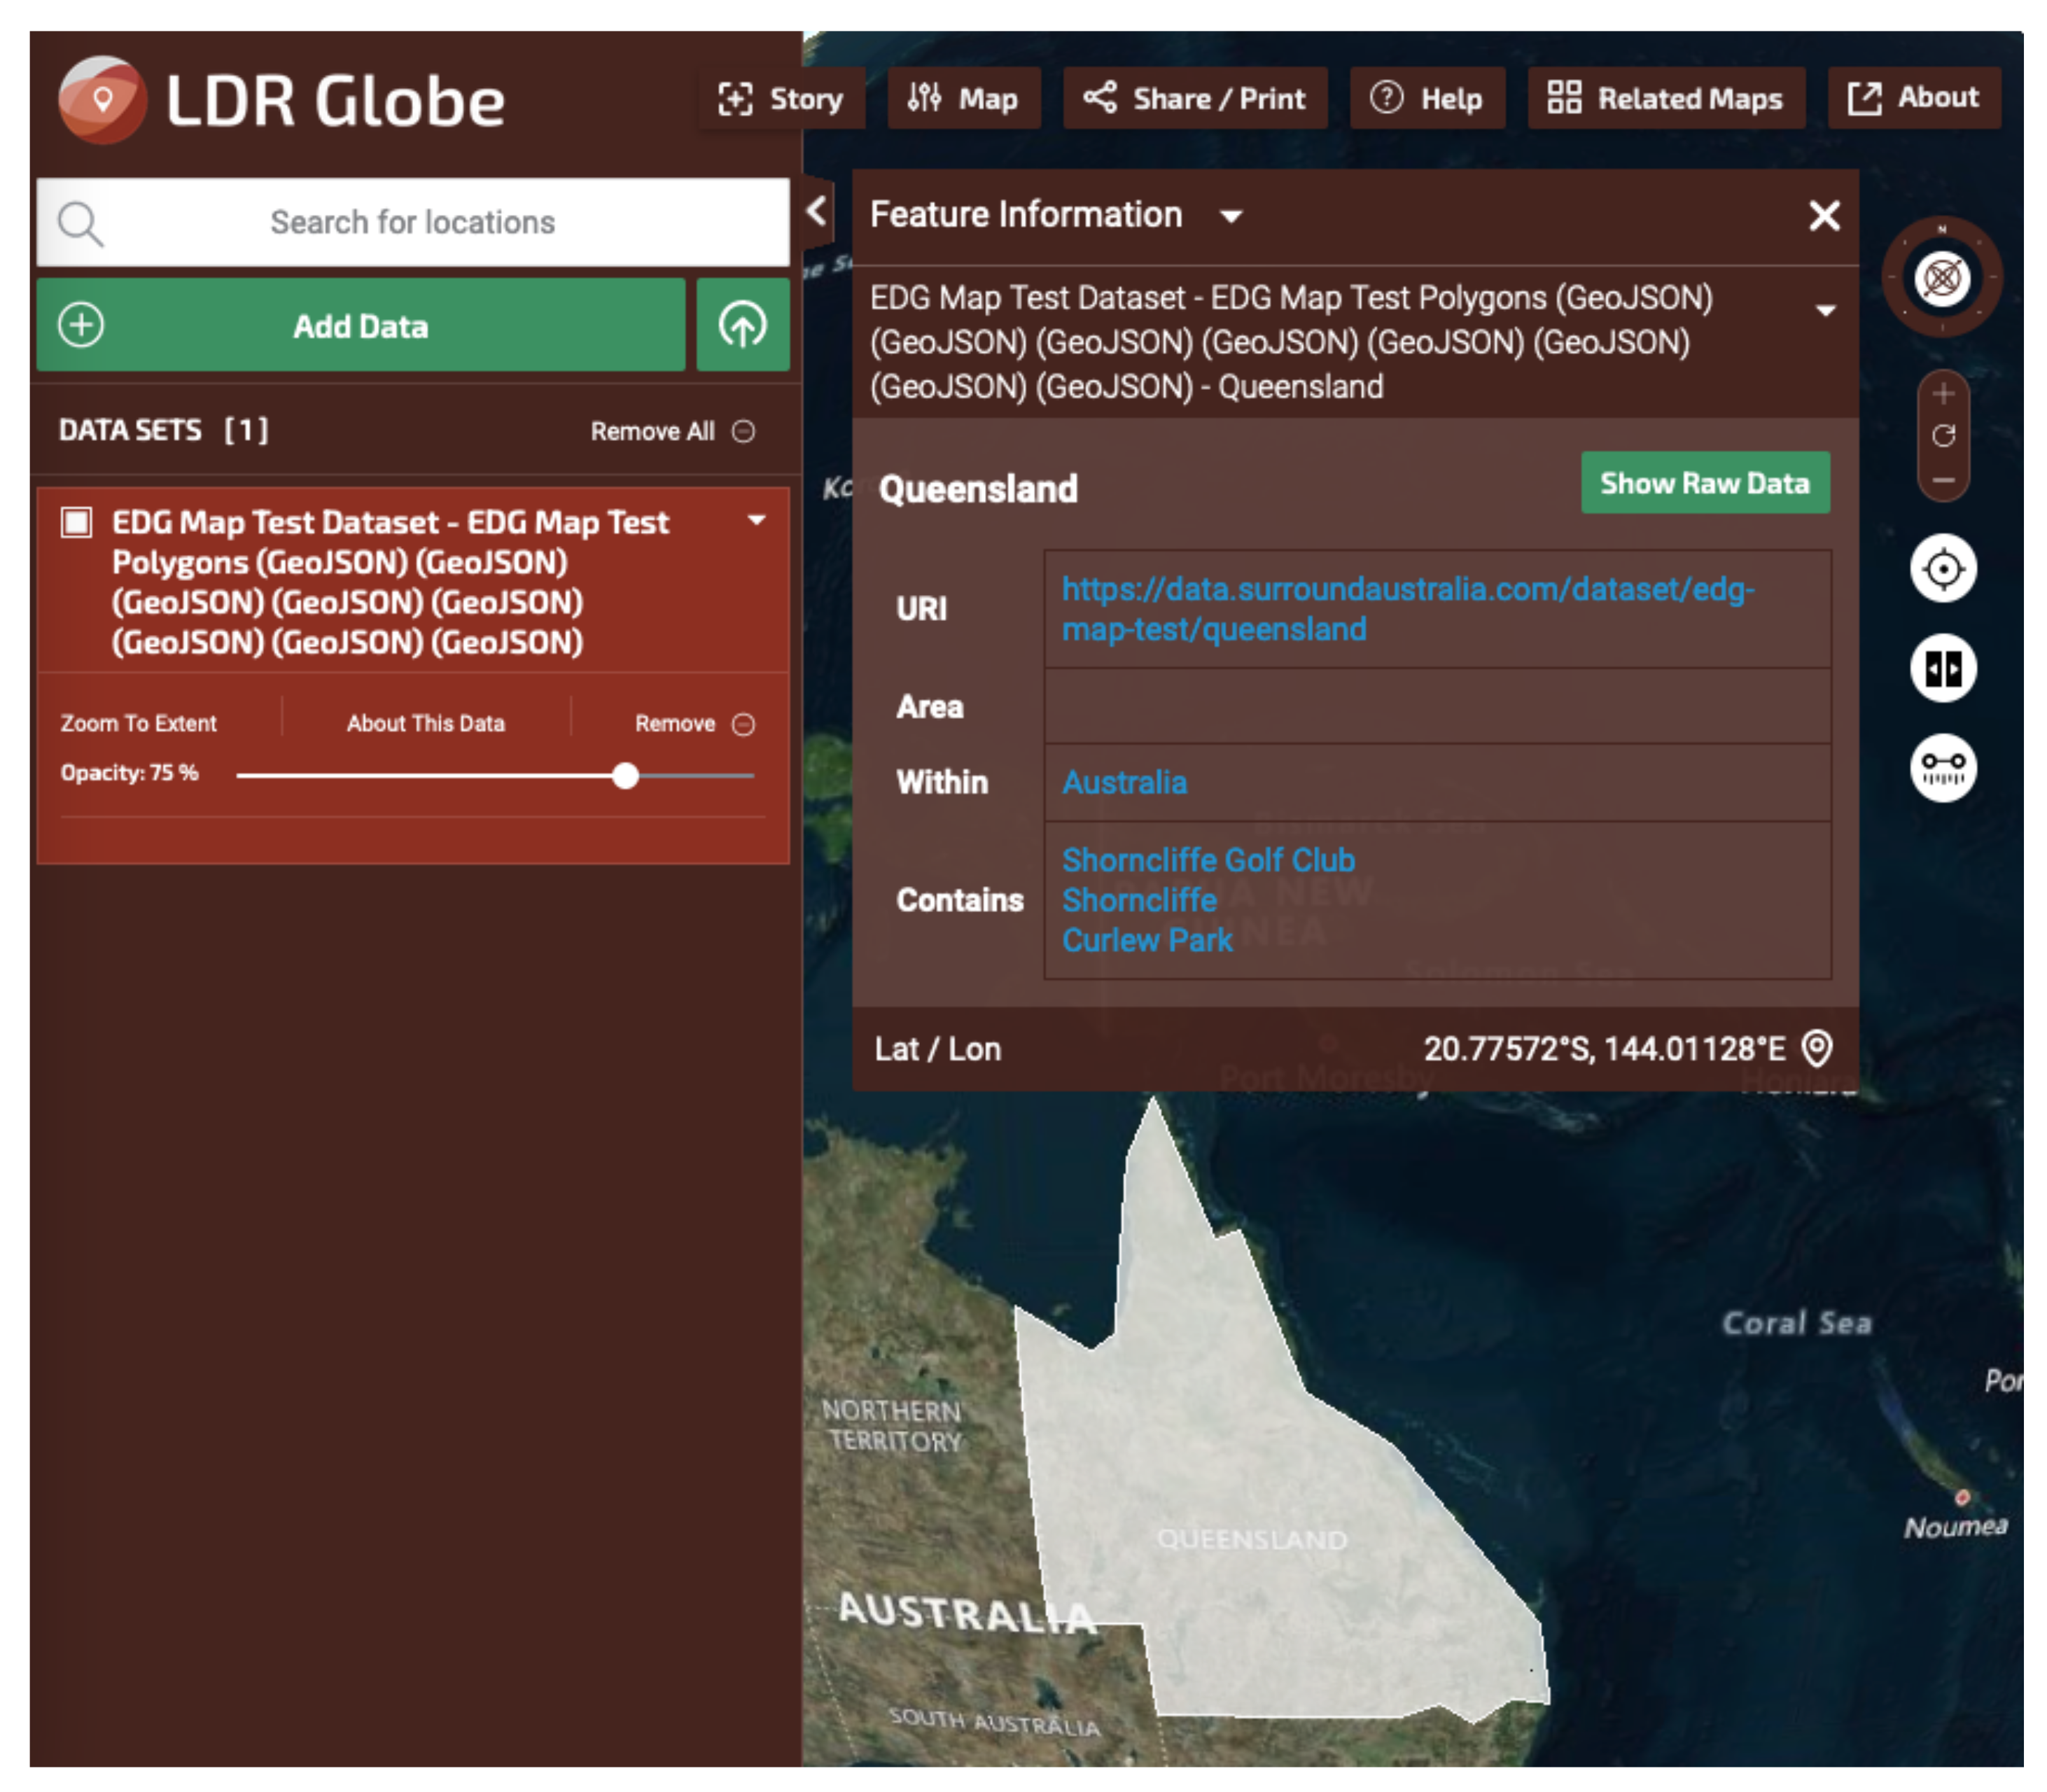Collapse the left sidebar panel arrow
The image size is (2047, 1792).
pyautogui.click(x=817, y=211)
